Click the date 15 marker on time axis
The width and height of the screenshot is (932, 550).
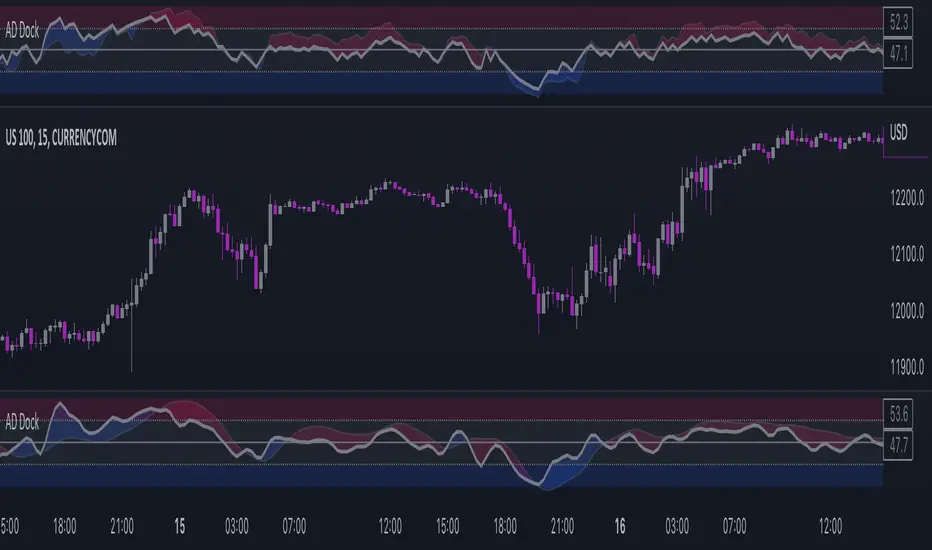coord(180,526)
